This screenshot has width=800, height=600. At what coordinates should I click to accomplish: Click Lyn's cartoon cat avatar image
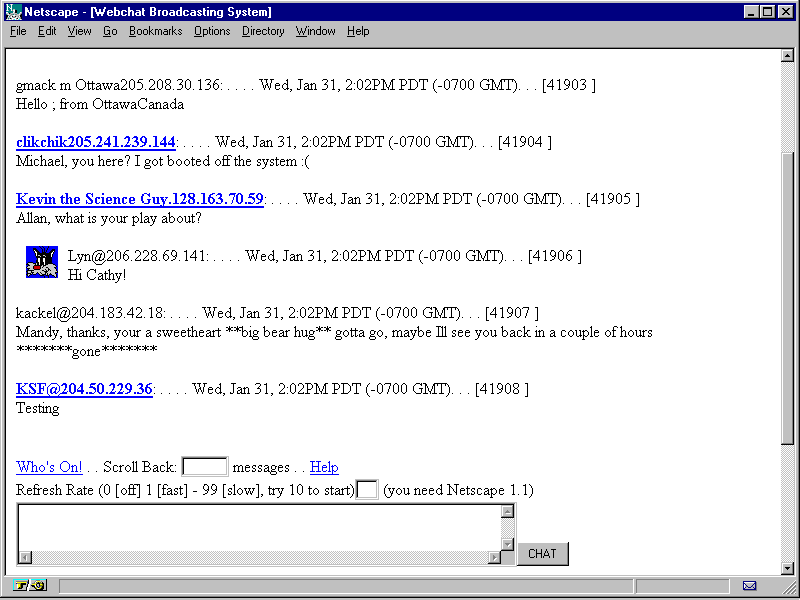[42, 262]
